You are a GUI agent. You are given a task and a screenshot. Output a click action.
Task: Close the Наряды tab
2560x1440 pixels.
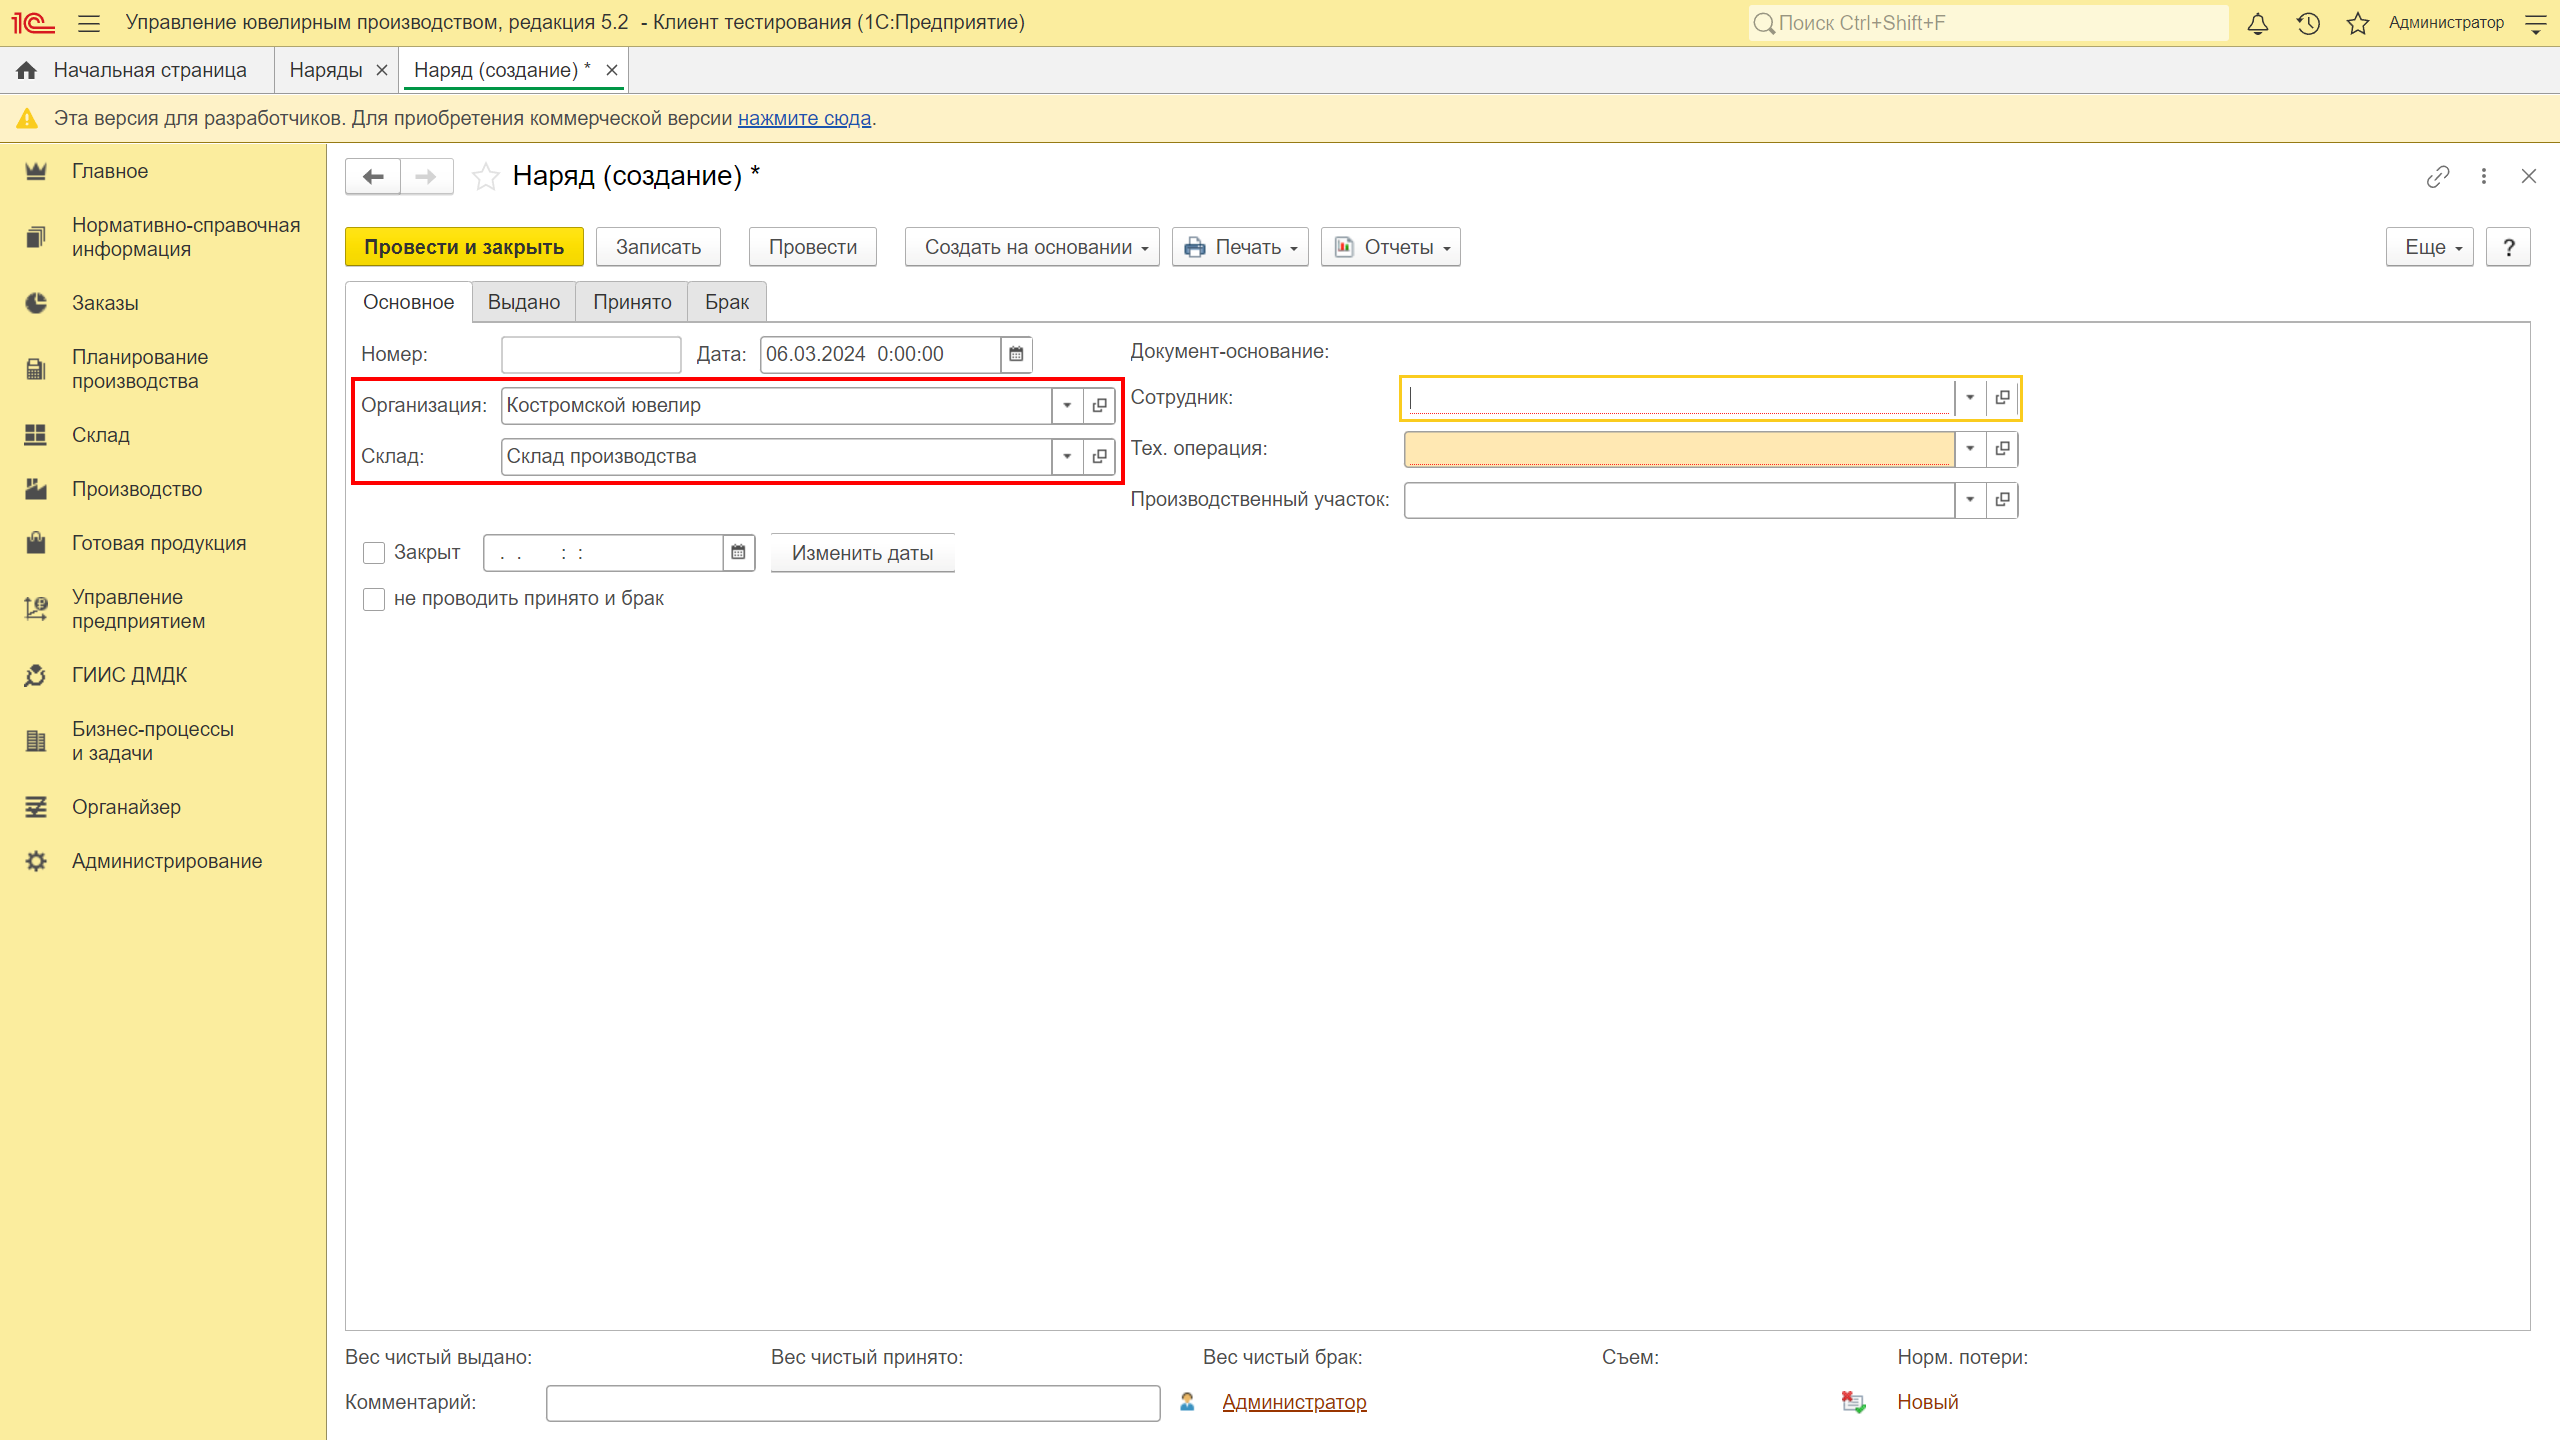(x=381, y=70)
